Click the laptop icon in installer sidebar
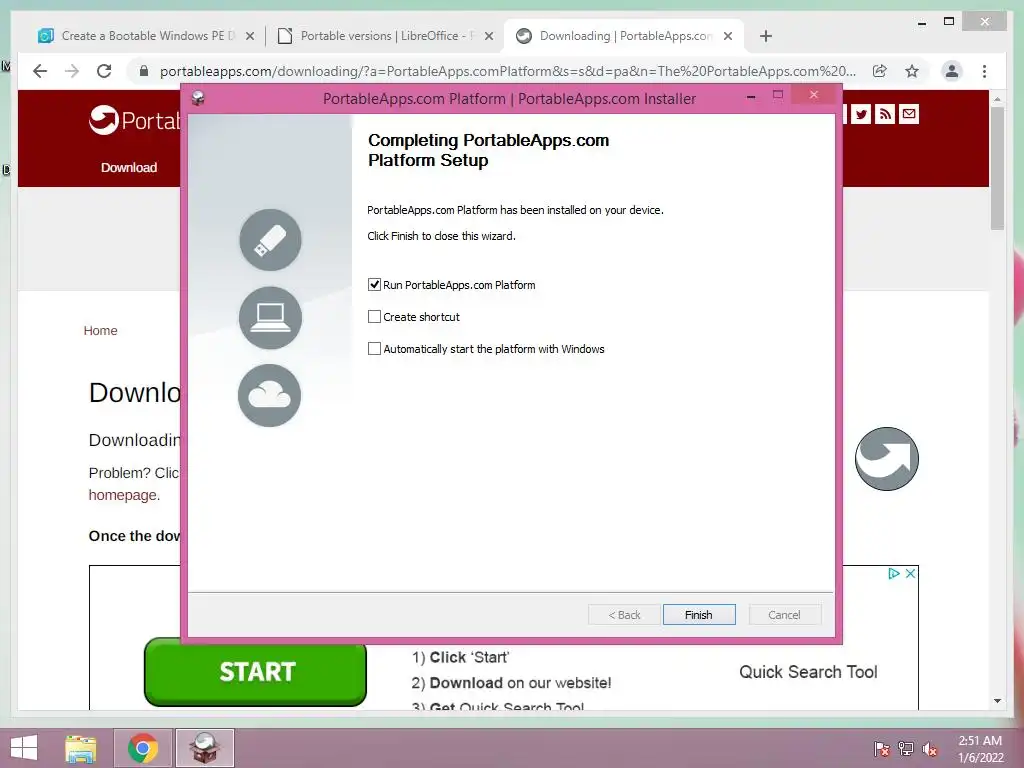The width and height of the screenshot is (1024, 768). click(270, 317)
